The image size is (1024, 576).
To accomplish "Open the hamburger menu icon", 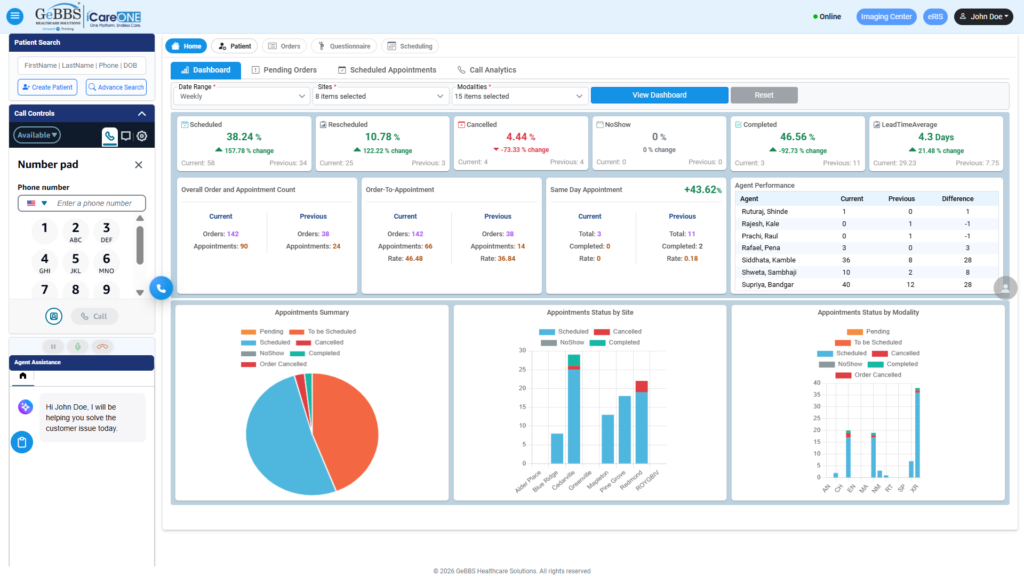I will point(15,16).
